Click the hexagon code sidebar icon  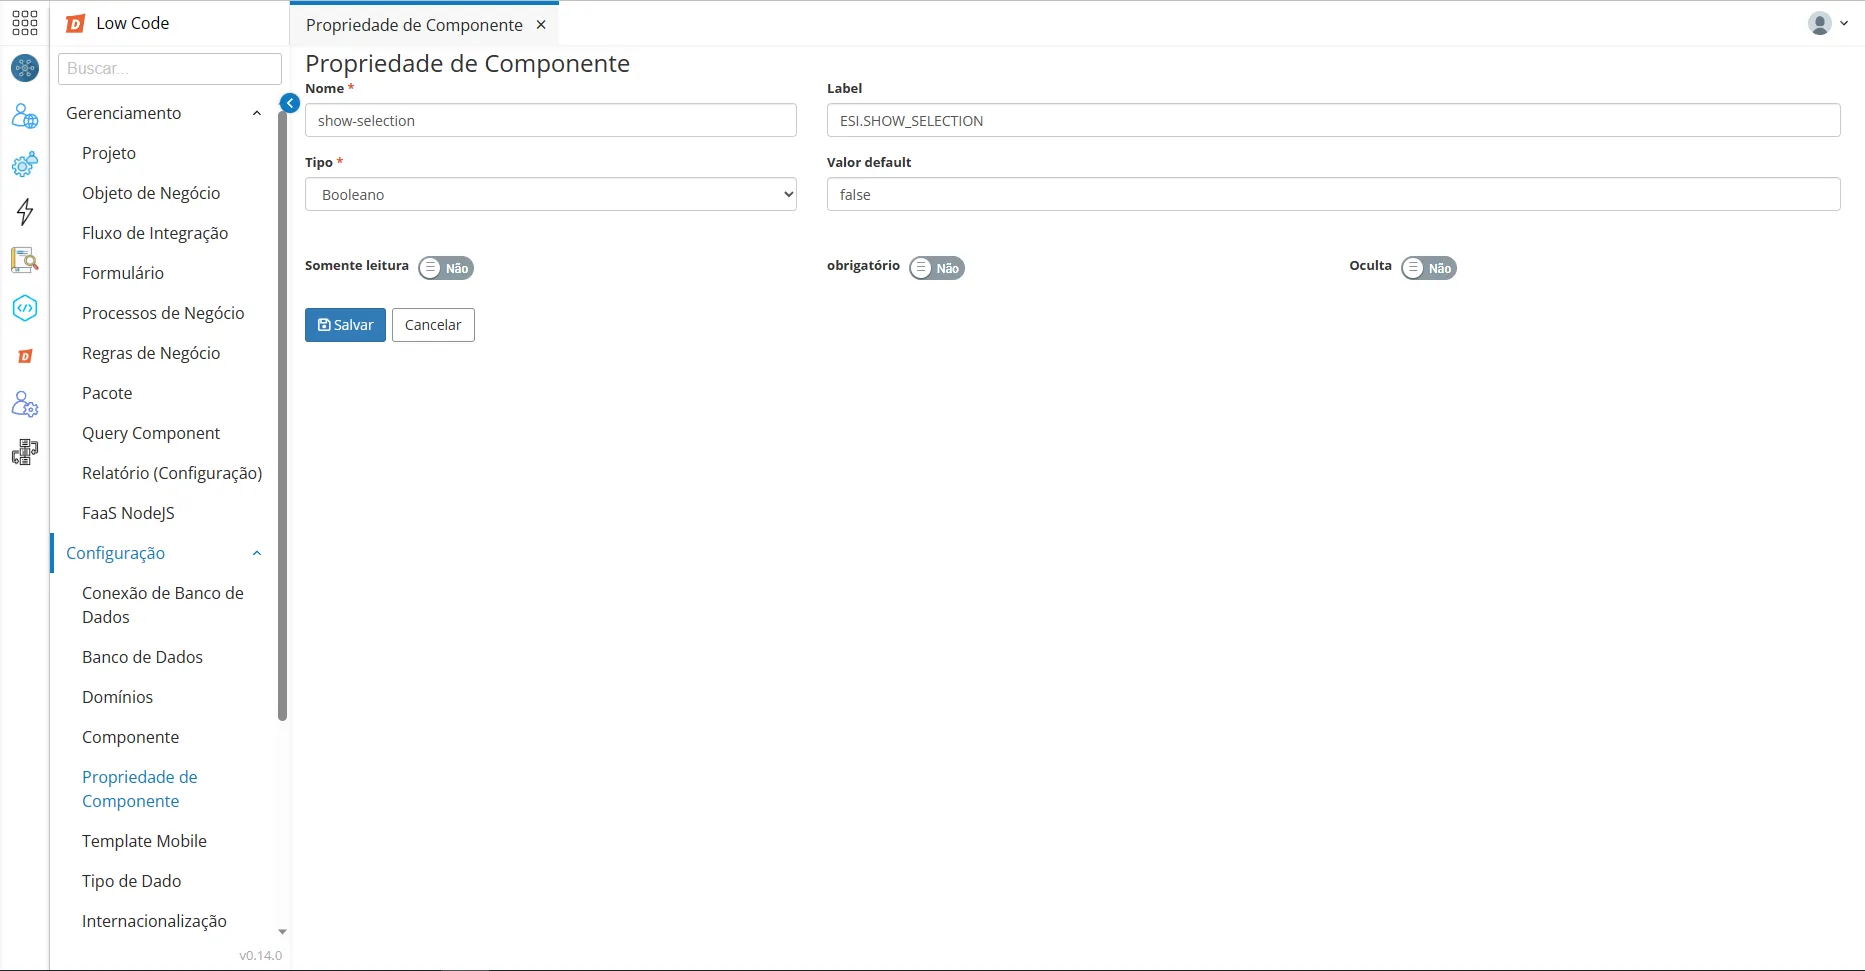pyautogui.click(x=25, y=308)
